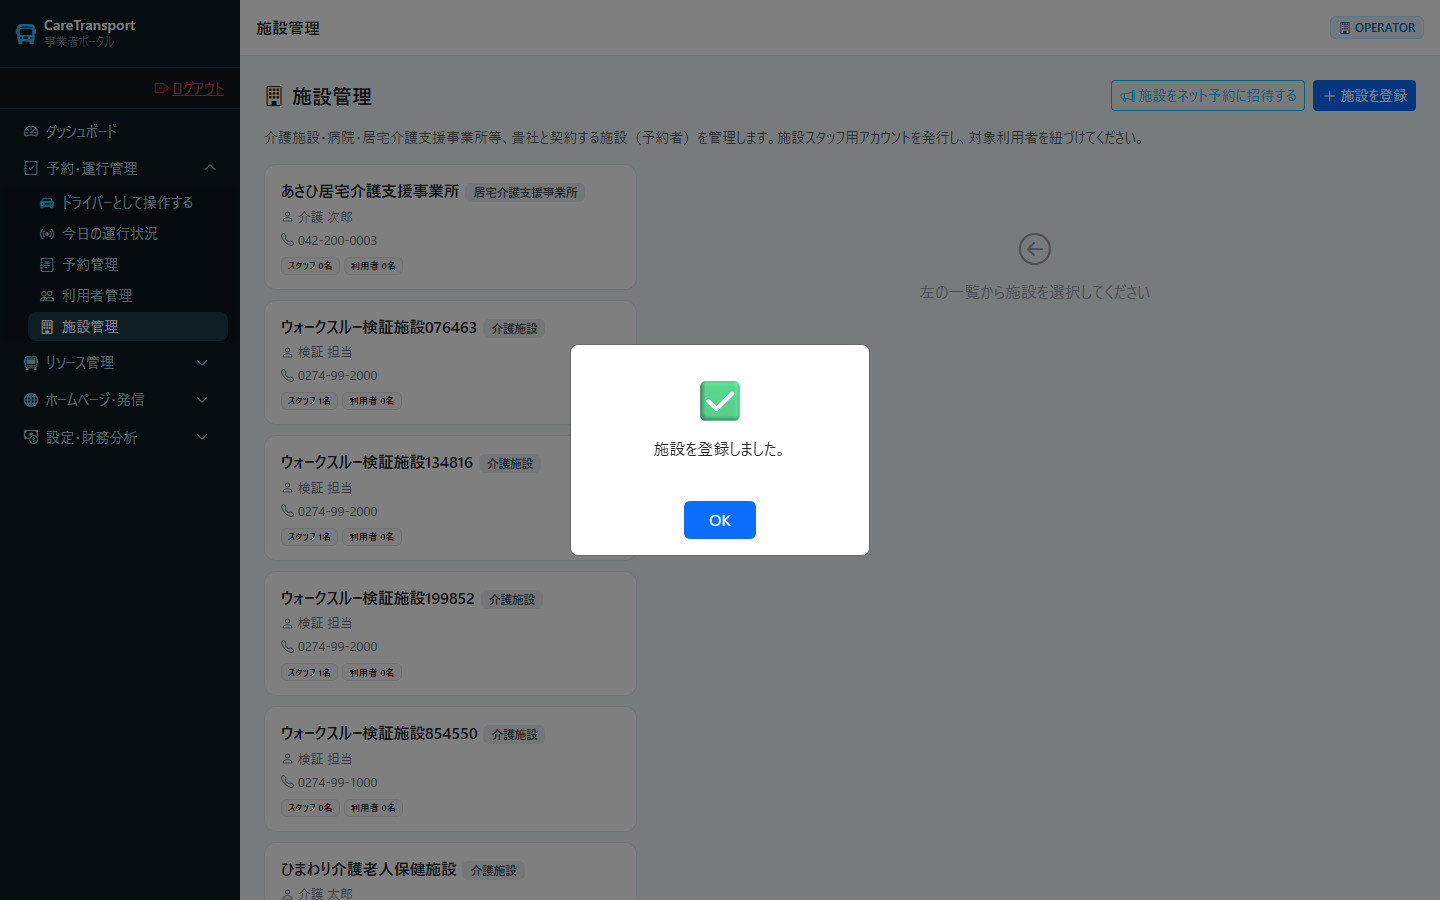Click 施設を登録しました。 message text
Viewport: 1440px width, 900px height.
[x=720, y=449]
